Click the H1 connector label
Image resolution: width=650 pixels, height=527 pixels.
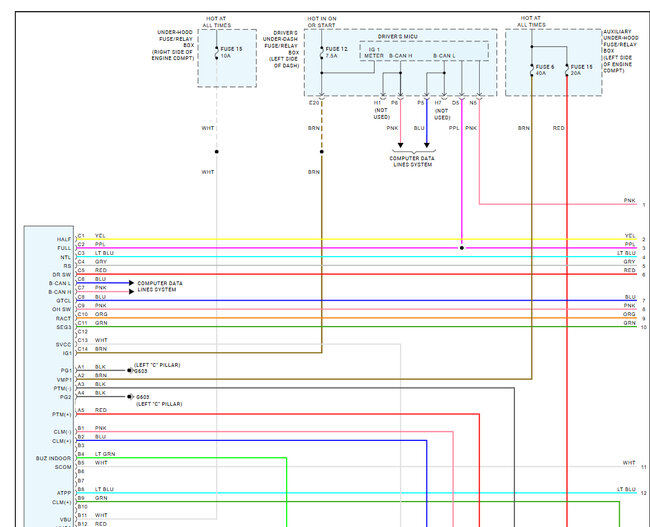(377, 103)
